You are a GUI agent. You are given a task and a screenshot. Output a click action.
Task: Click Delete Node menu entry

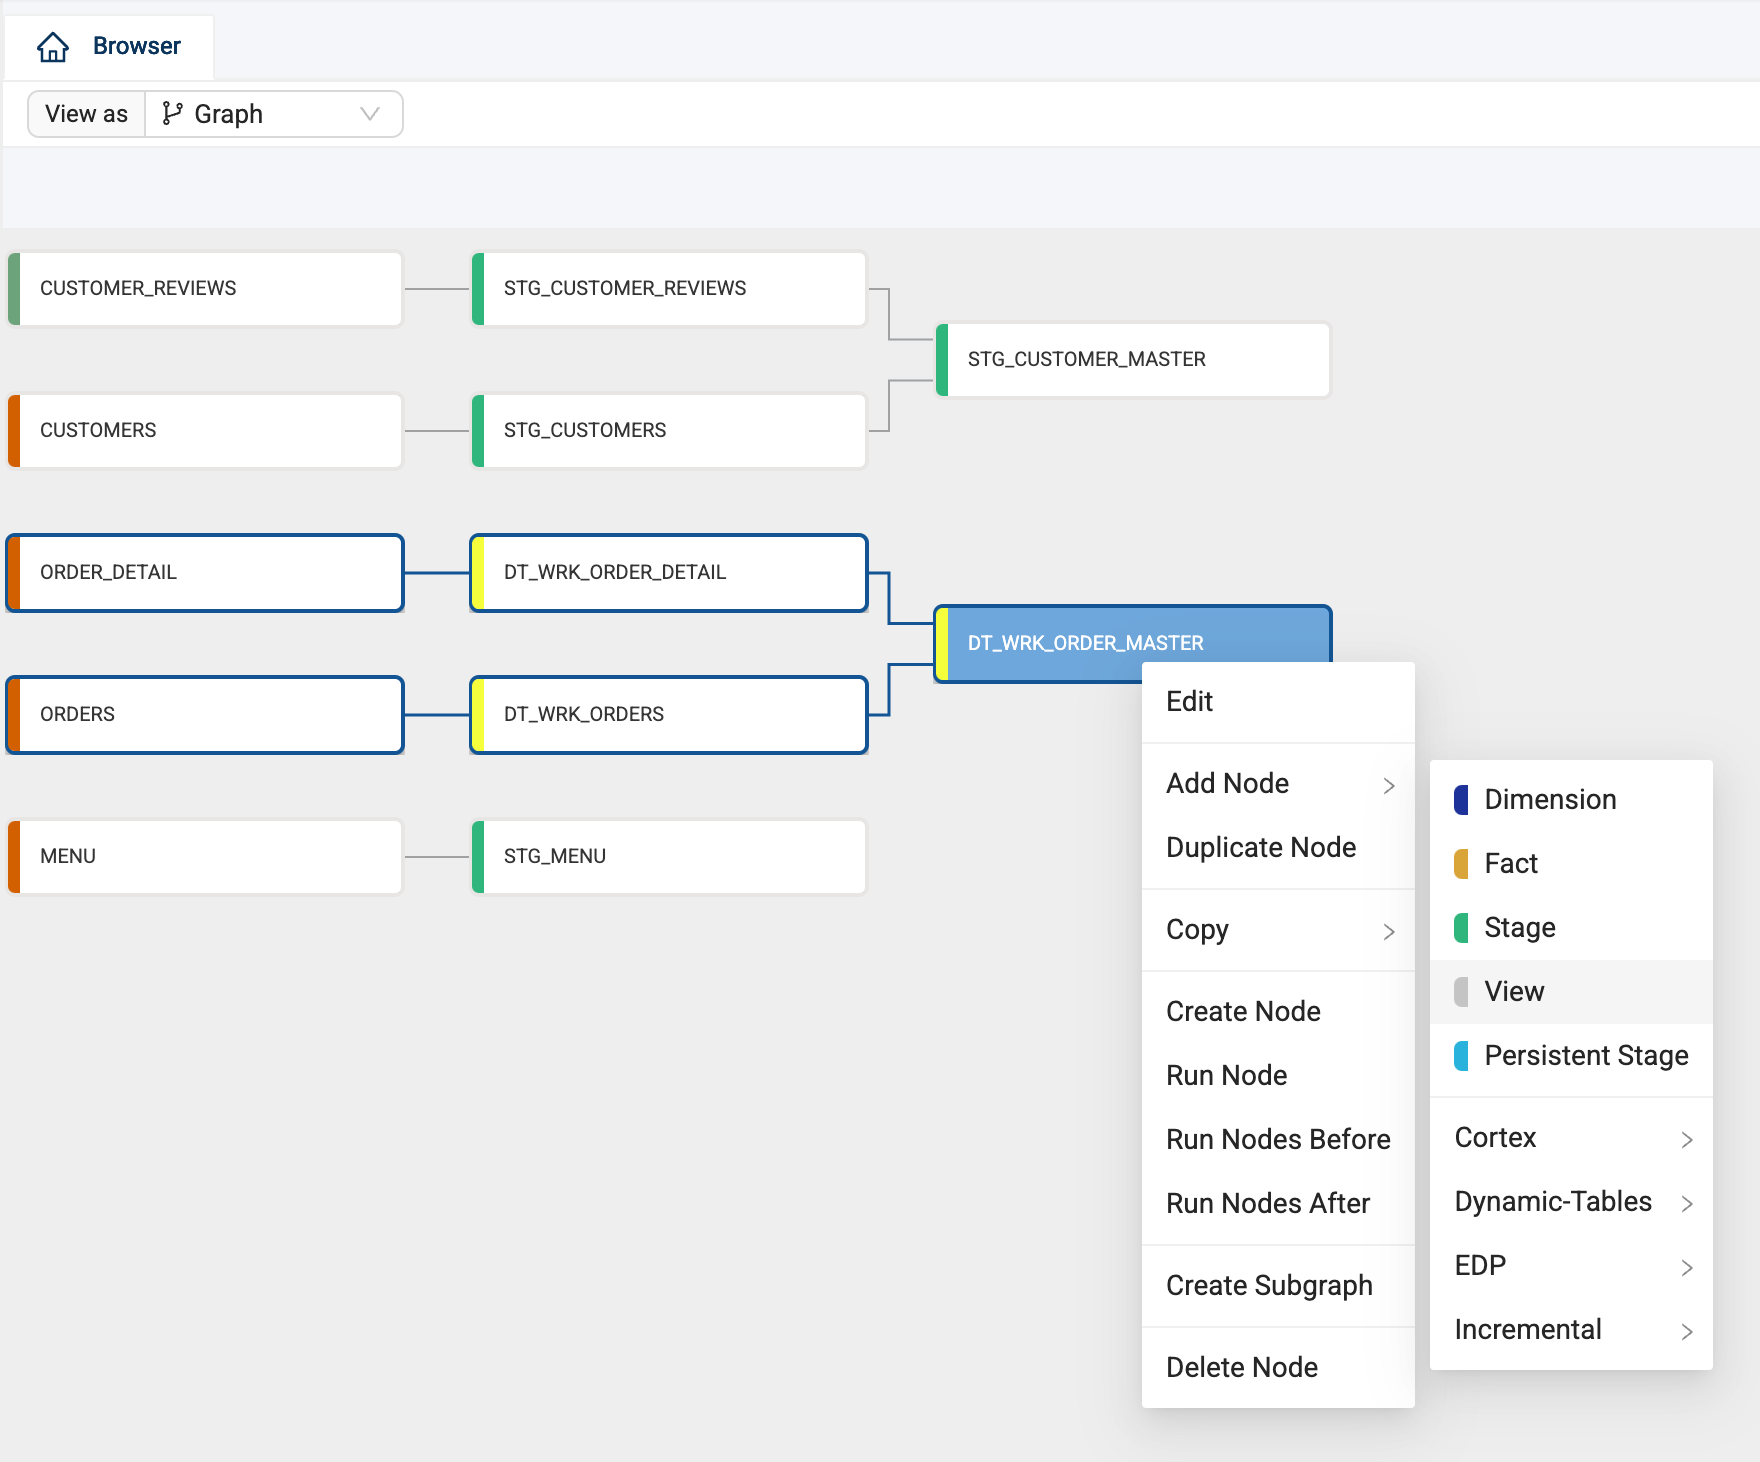coord(1241,1368)
